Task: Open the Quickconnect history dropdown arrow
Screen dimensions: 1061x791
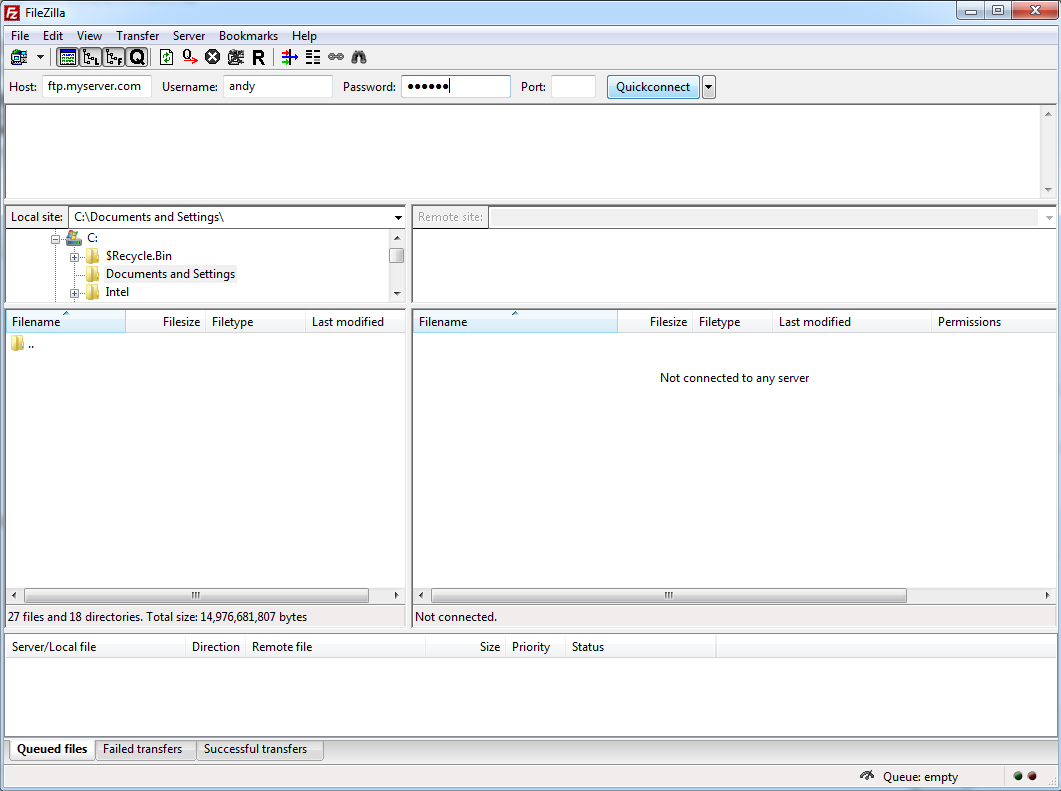Action: coord(708,87)
